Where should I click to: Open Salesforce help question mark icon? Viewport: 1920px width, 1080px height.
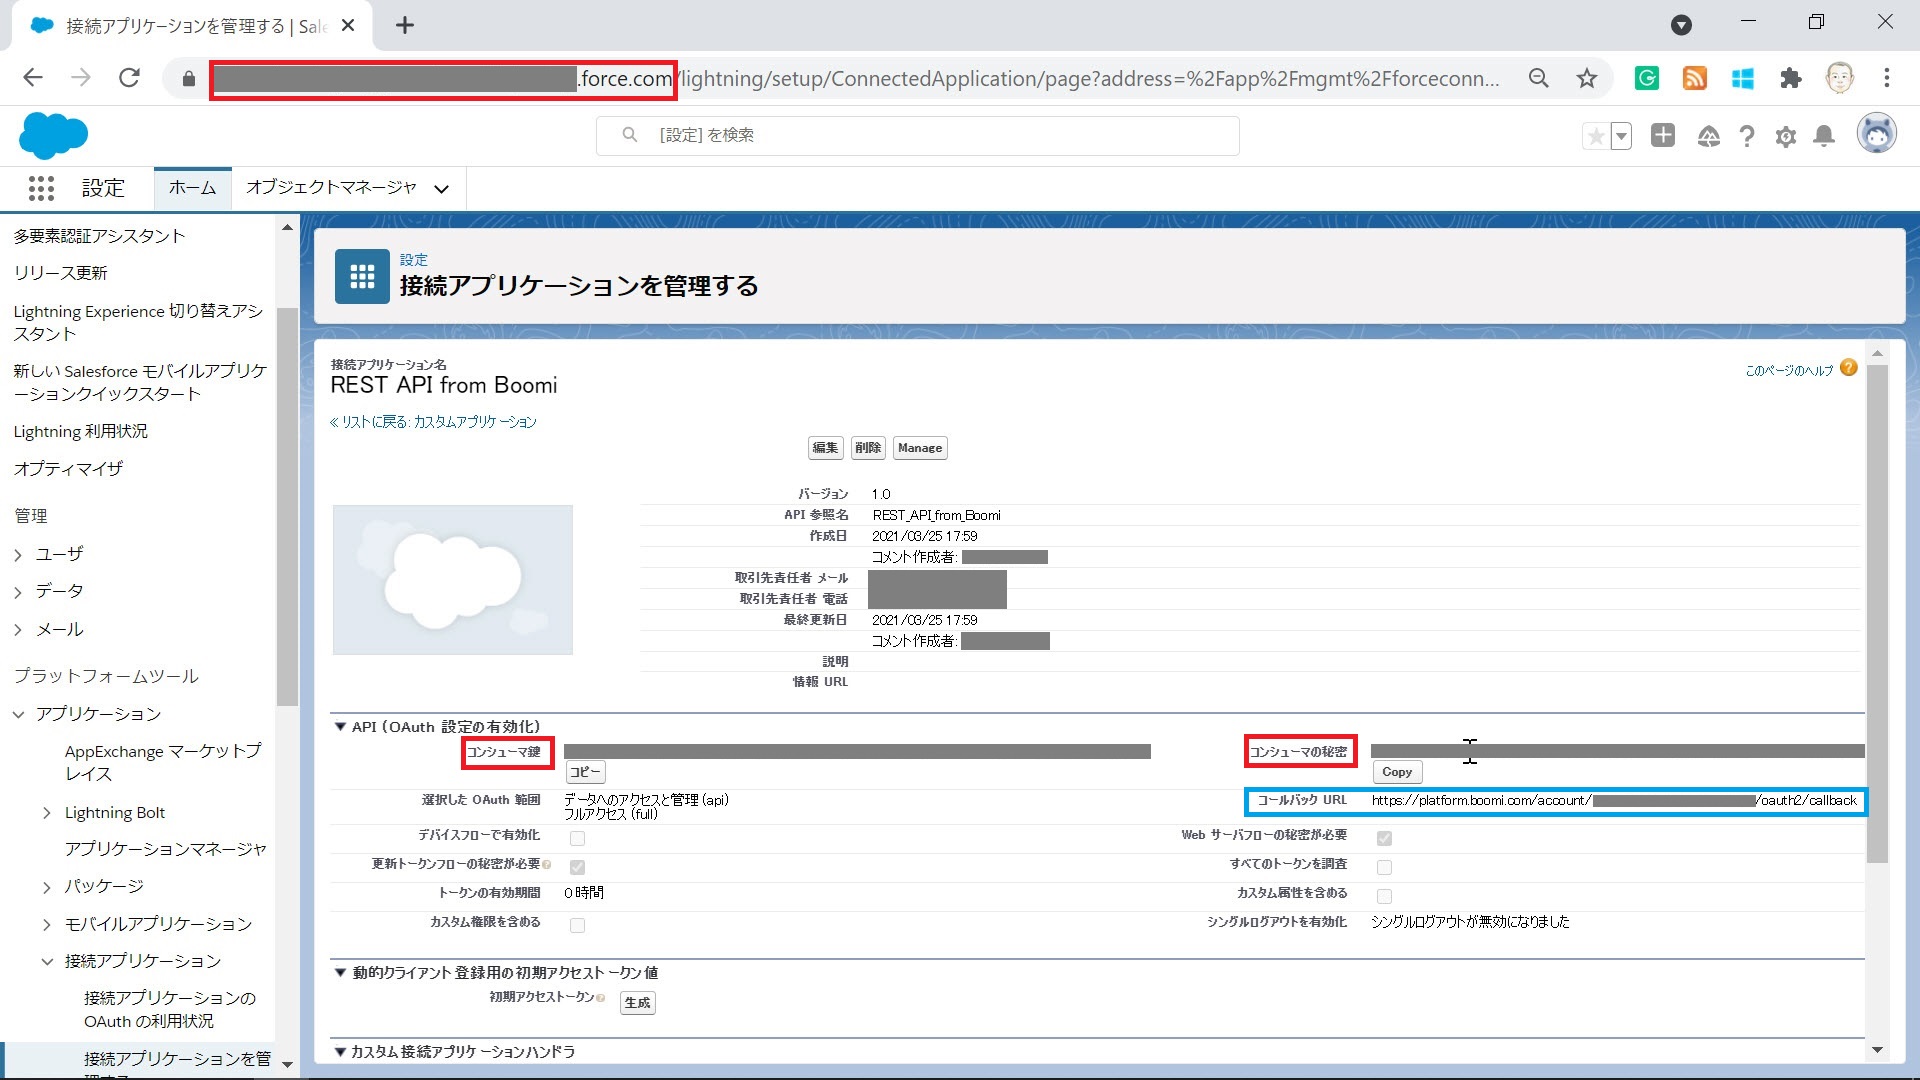point(1747,137)
